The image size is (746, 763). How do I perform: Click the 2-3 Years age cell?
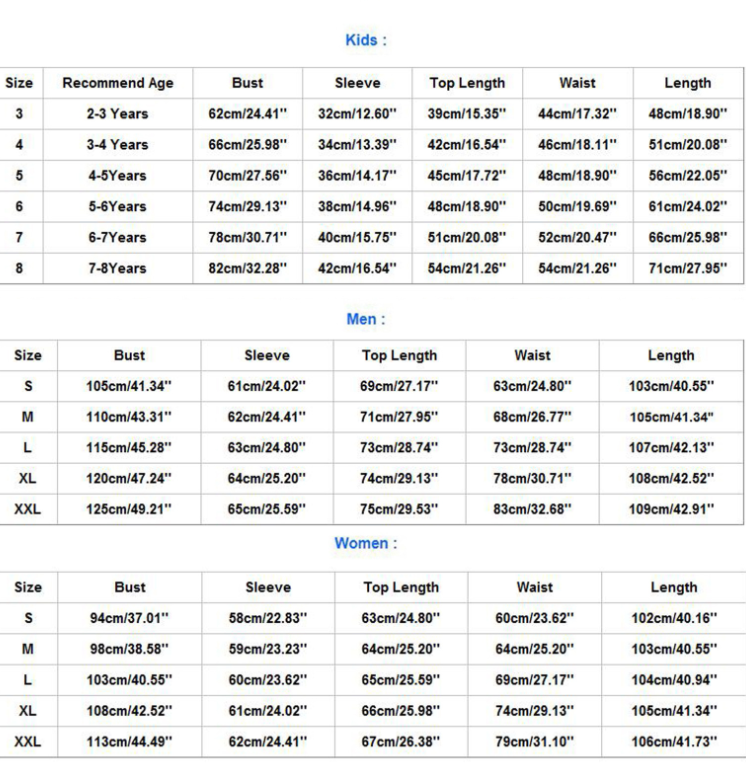(x=117, y=114)
